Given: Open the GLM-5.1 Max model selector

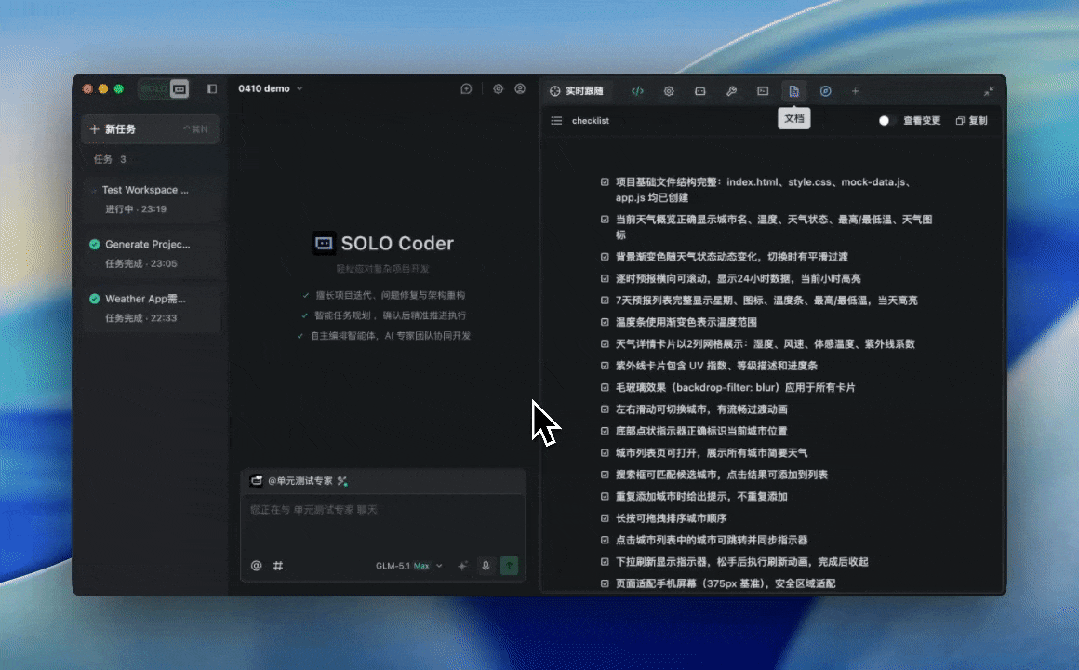Looking at the screenshot, I should pyautogui.click(x=409, y=566).
